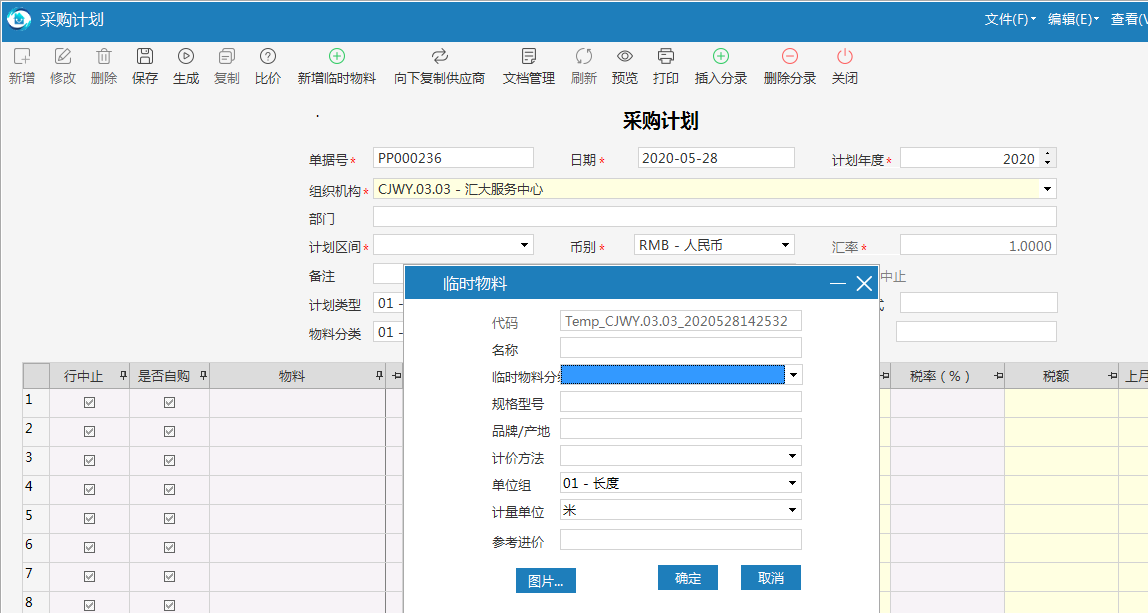Screen dimensions: 1148x613
Task: Toggle 是否自购 checkbox in row 3
Action: coord(169,460)
